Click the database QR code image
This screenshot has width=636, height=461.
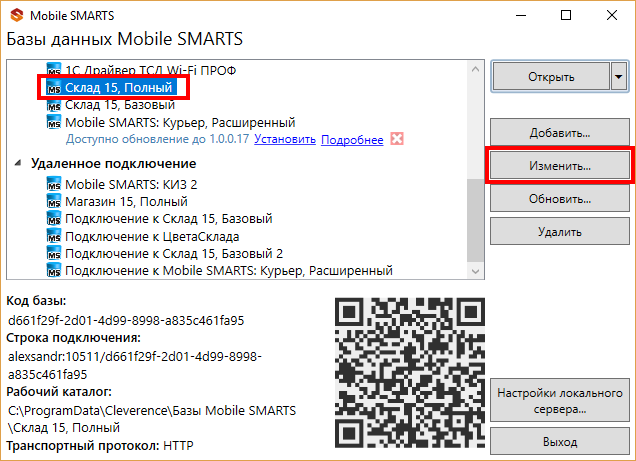pyautogui.click(x=410, y=373)
